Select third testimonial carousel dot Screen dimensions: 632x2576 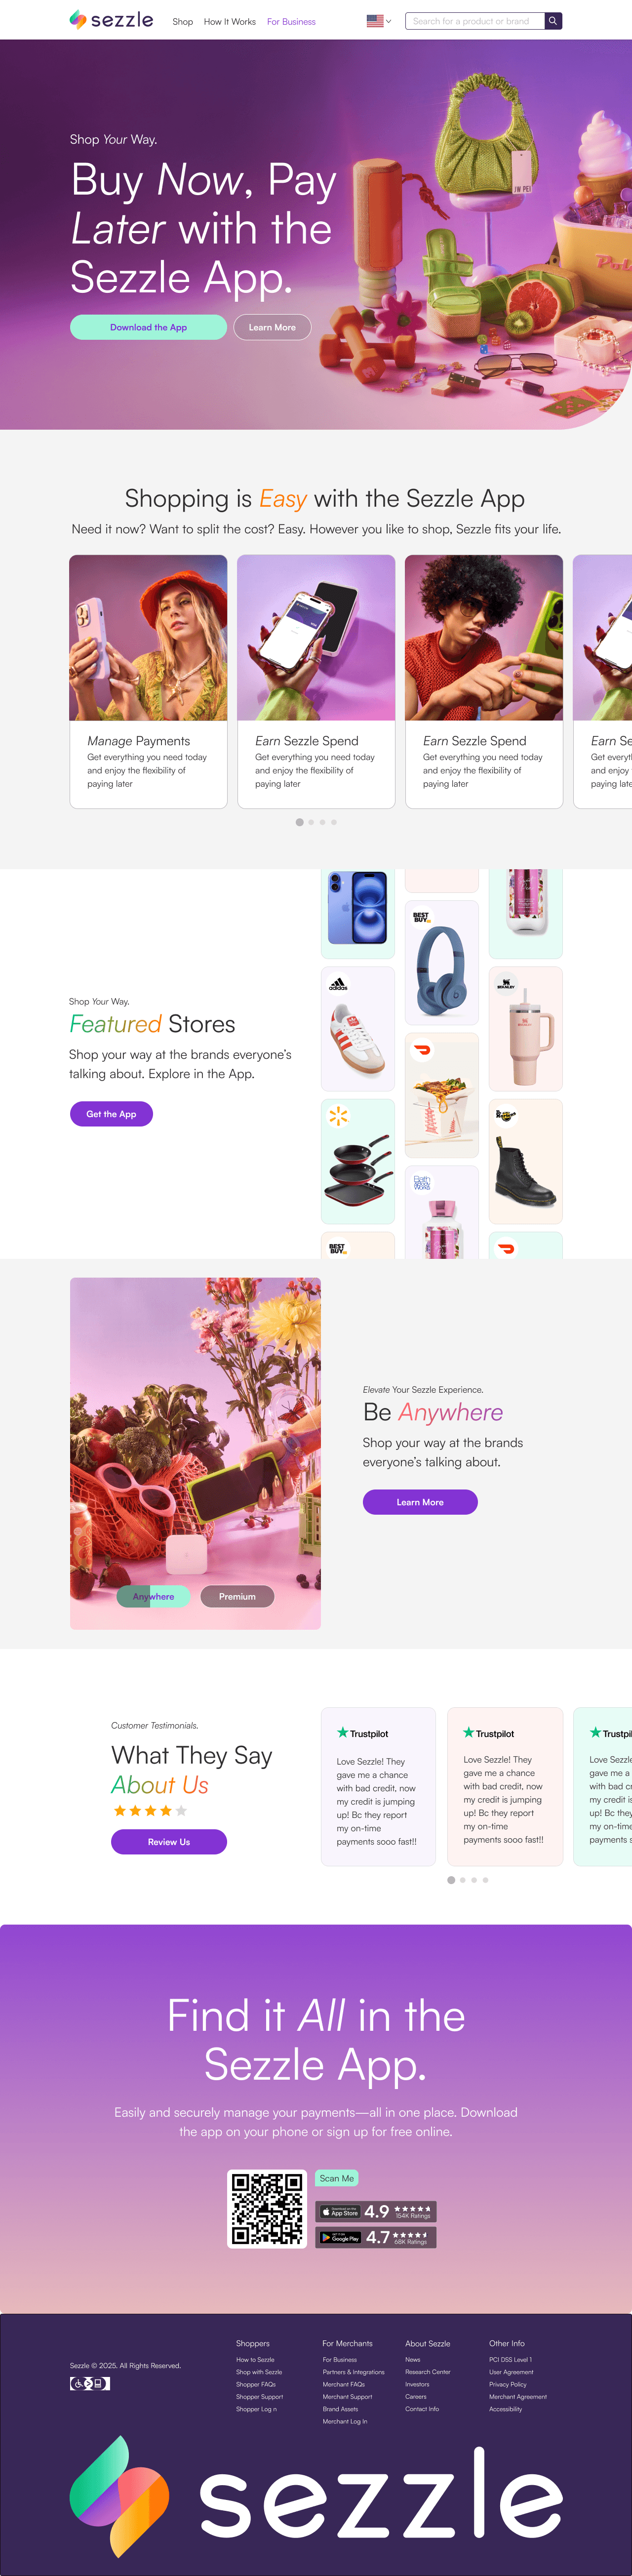coord(474,1880)
